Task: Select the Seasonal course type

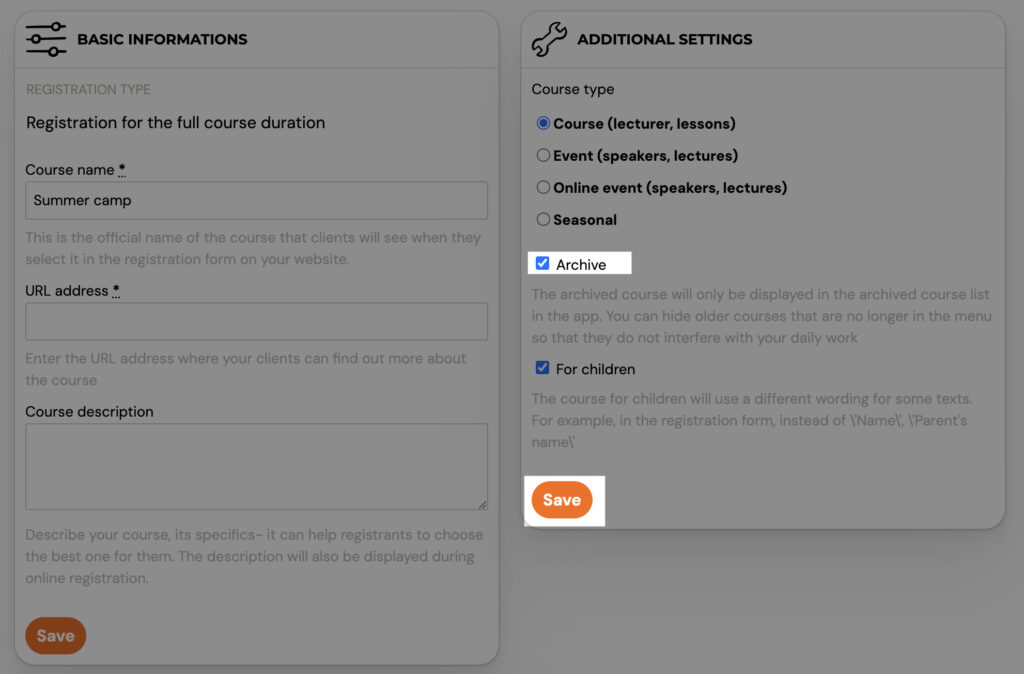Action: pos(543,219)
